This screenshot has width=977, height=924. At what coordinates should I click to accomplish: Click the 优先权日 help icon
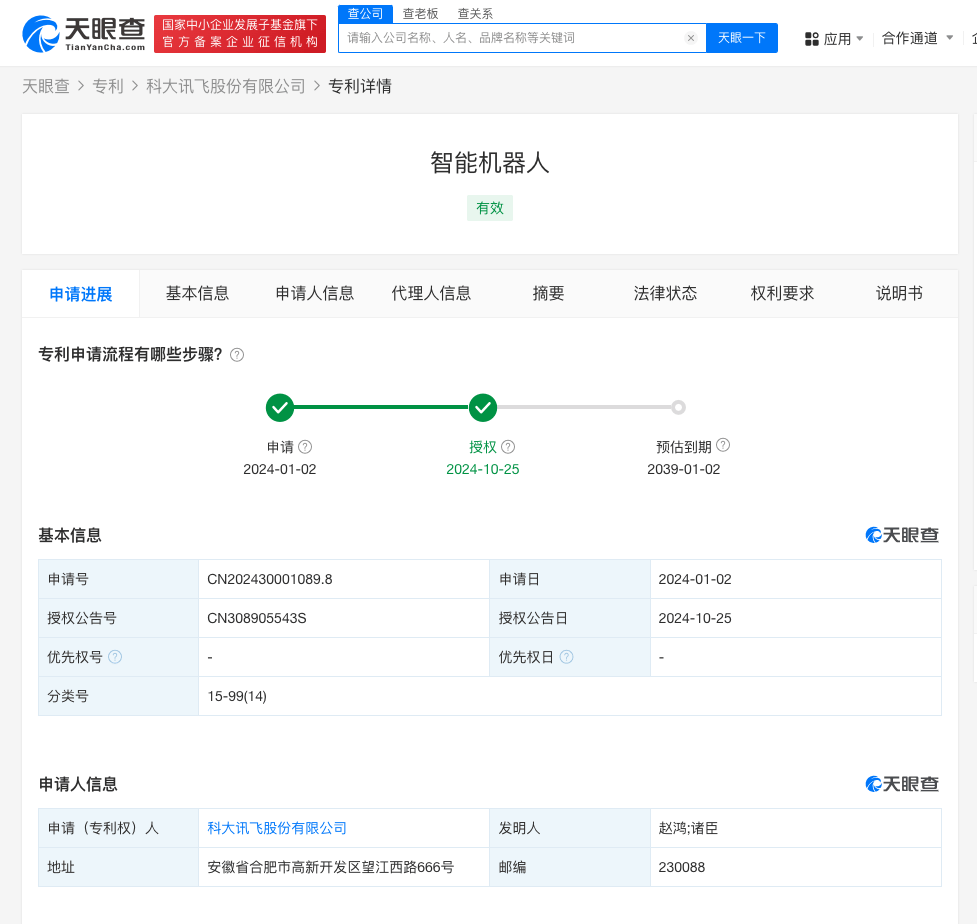pos(566,657)
